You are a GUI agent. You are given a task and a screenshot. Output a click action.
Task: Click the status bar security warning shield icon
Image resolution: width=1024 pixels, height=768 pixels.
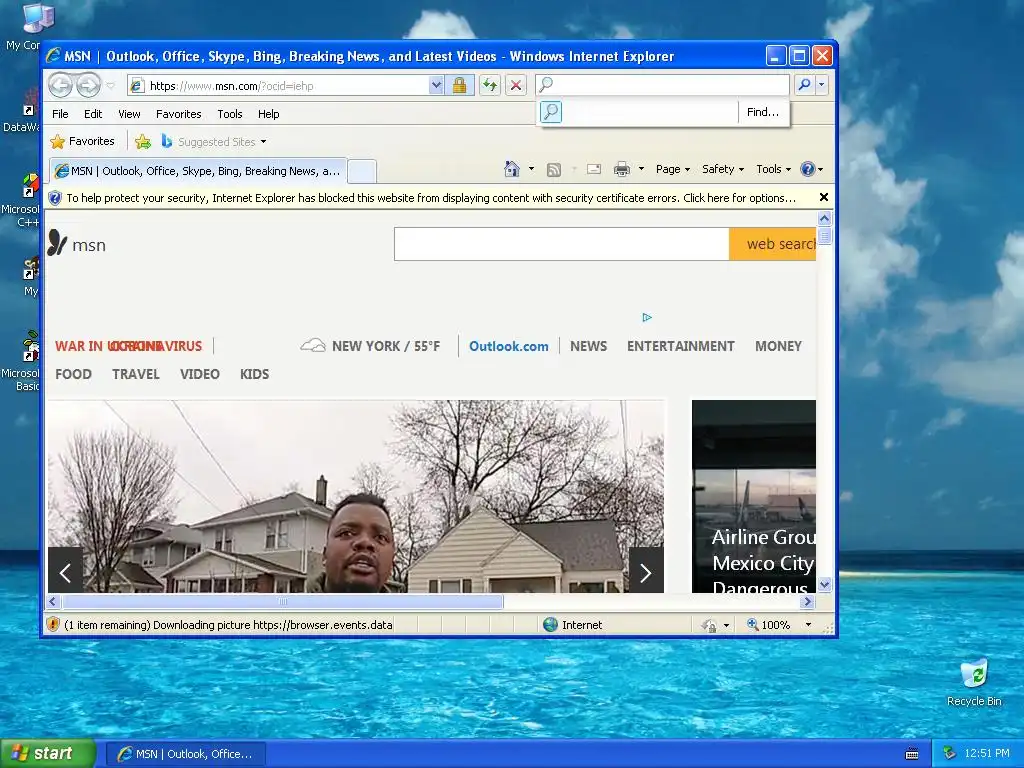53,624
